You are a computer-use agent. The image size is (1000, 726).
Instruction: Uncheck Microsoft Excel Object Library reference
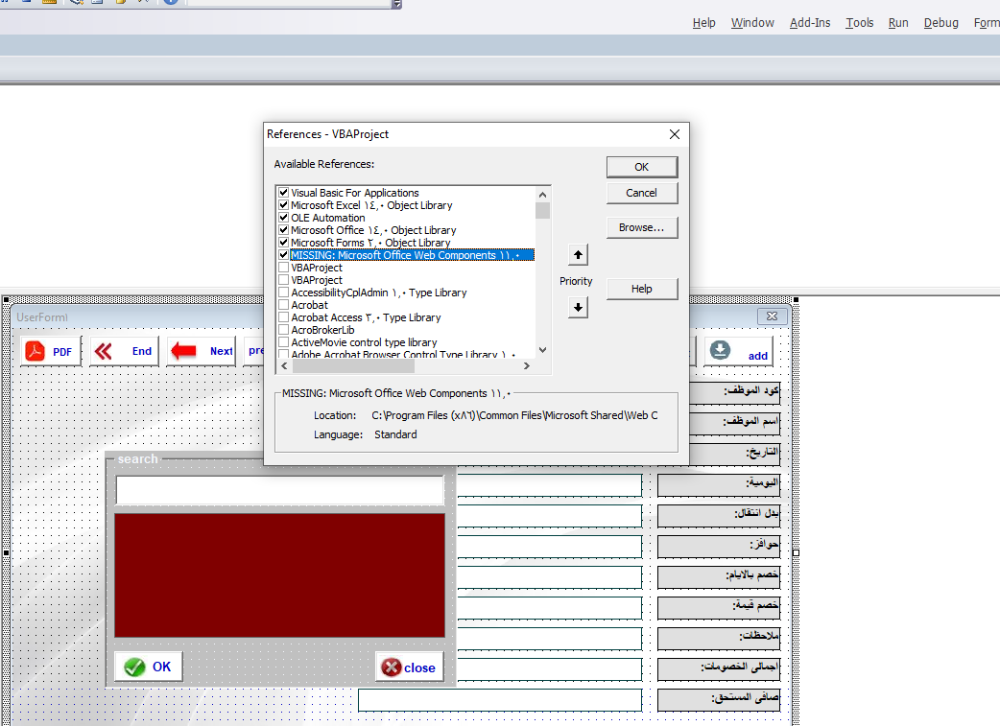pyautogui.click(x=284, y=205)
